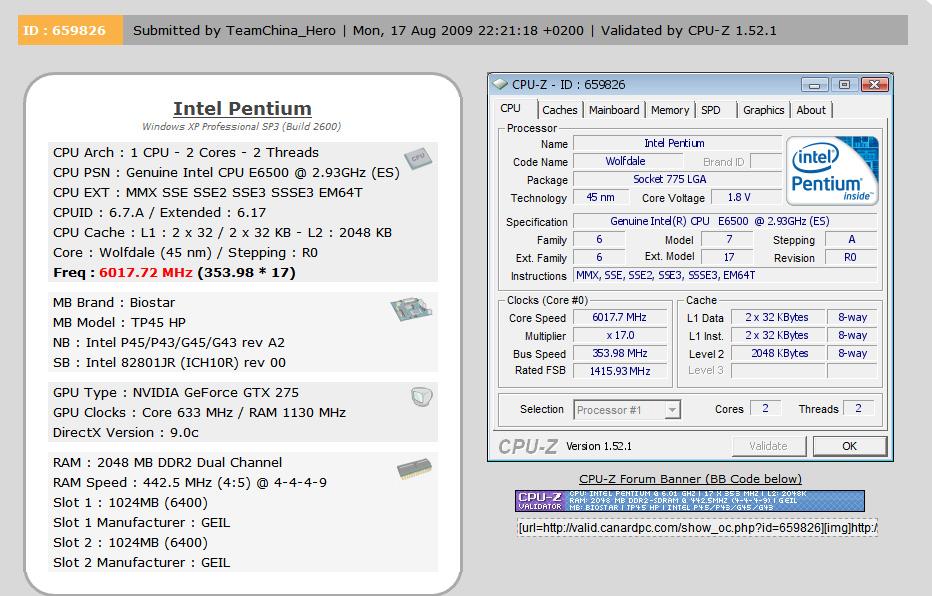Open the Mainboard tab
This screenshot has width=932, height=596.
point(614,110)
